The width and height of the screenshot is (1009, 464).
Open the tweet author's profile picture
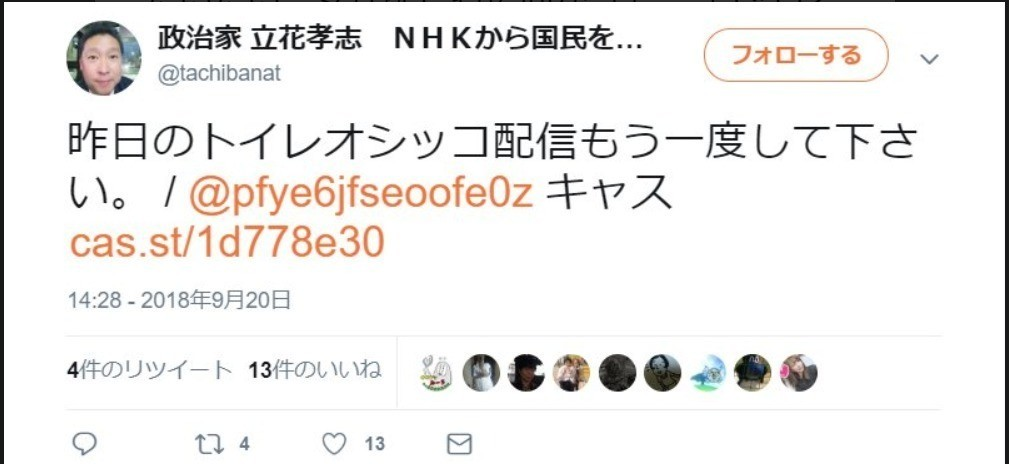pos(104,58)
